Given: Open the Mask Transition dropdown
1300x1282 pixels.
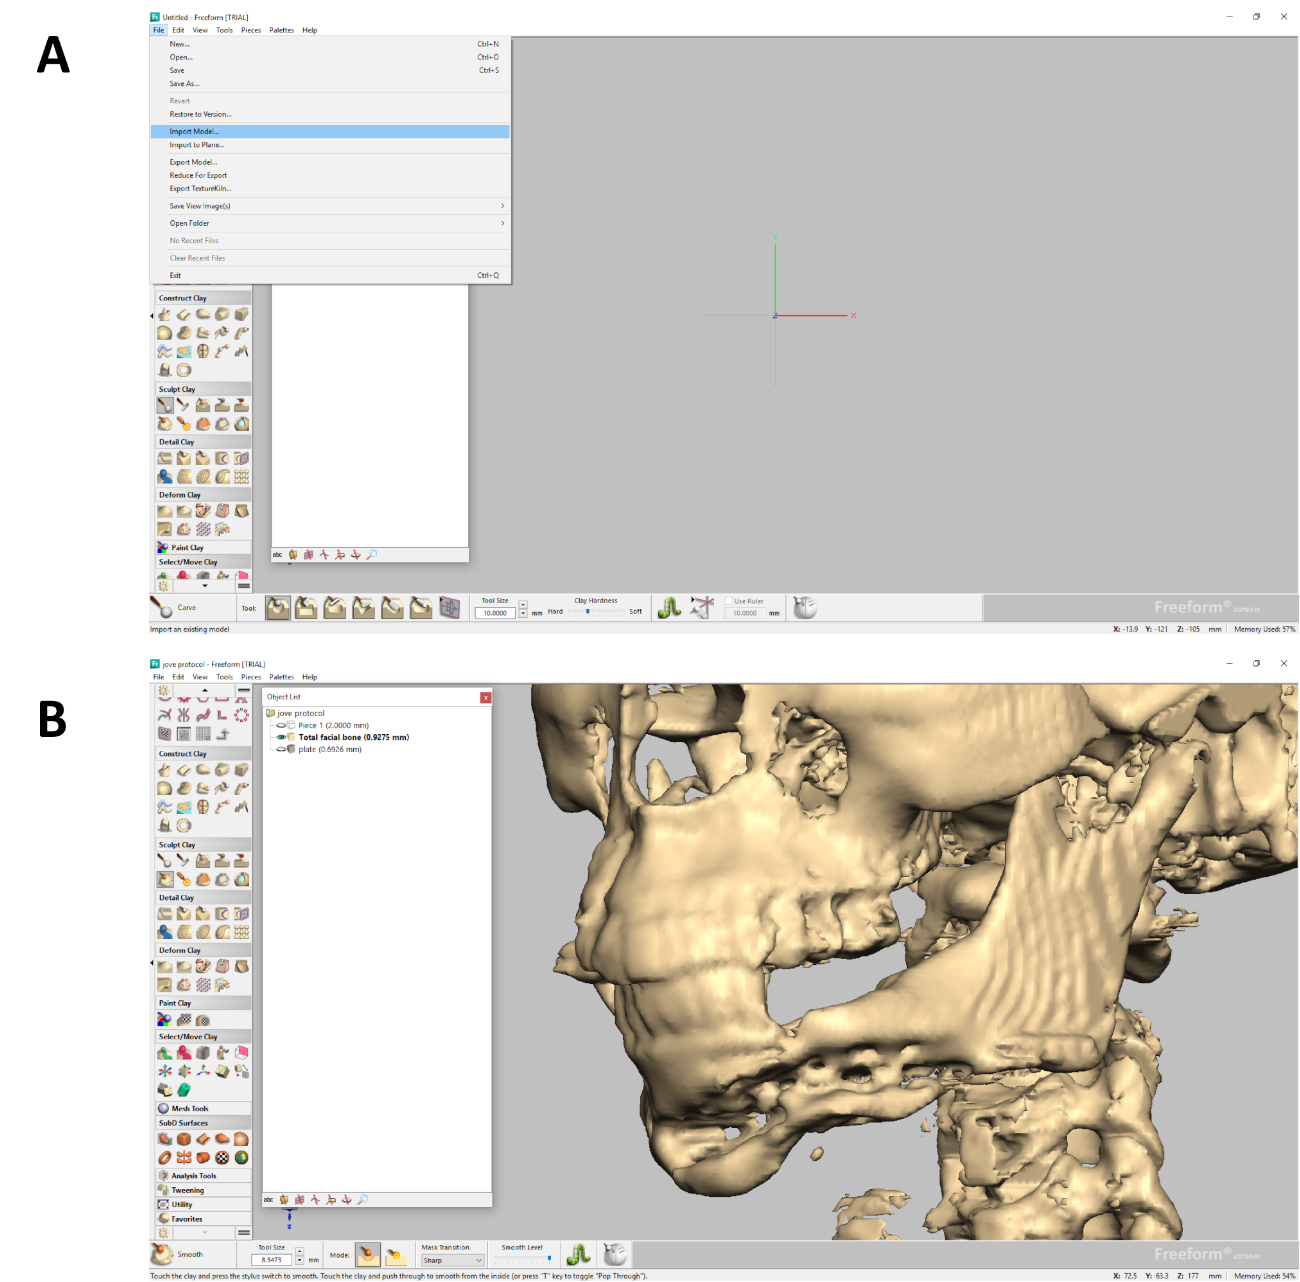Looking at the screenshot, I should 452,1260.
